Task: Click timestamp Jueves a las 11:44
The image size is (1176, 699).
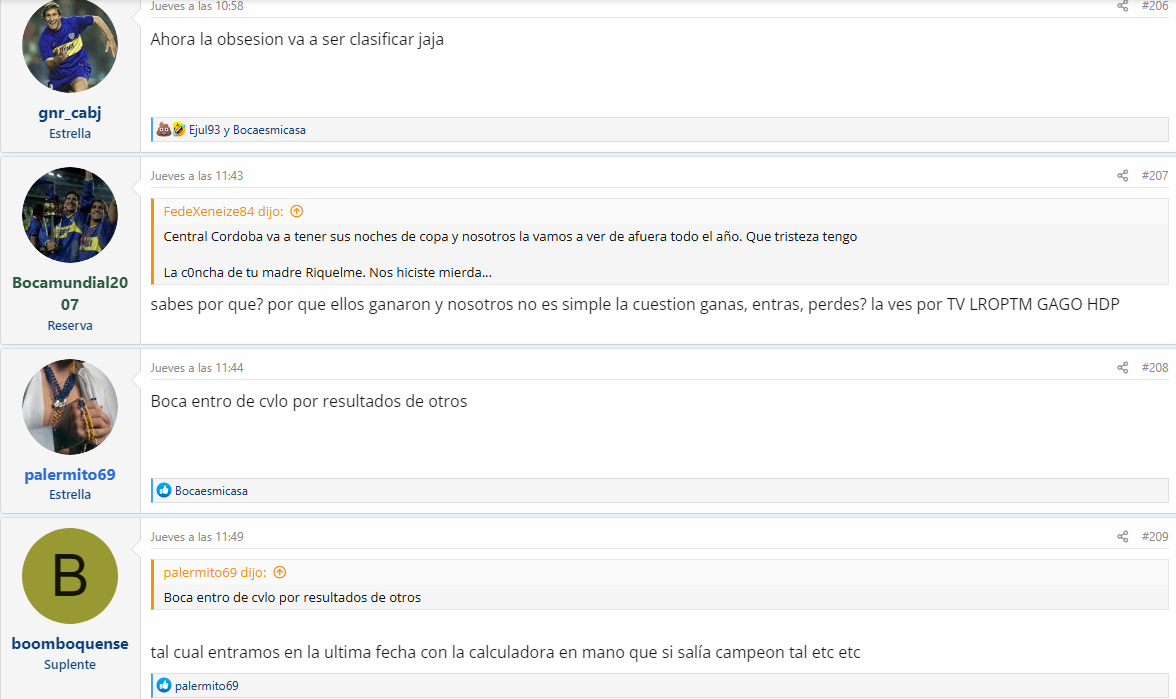Action: click(196, 368)
